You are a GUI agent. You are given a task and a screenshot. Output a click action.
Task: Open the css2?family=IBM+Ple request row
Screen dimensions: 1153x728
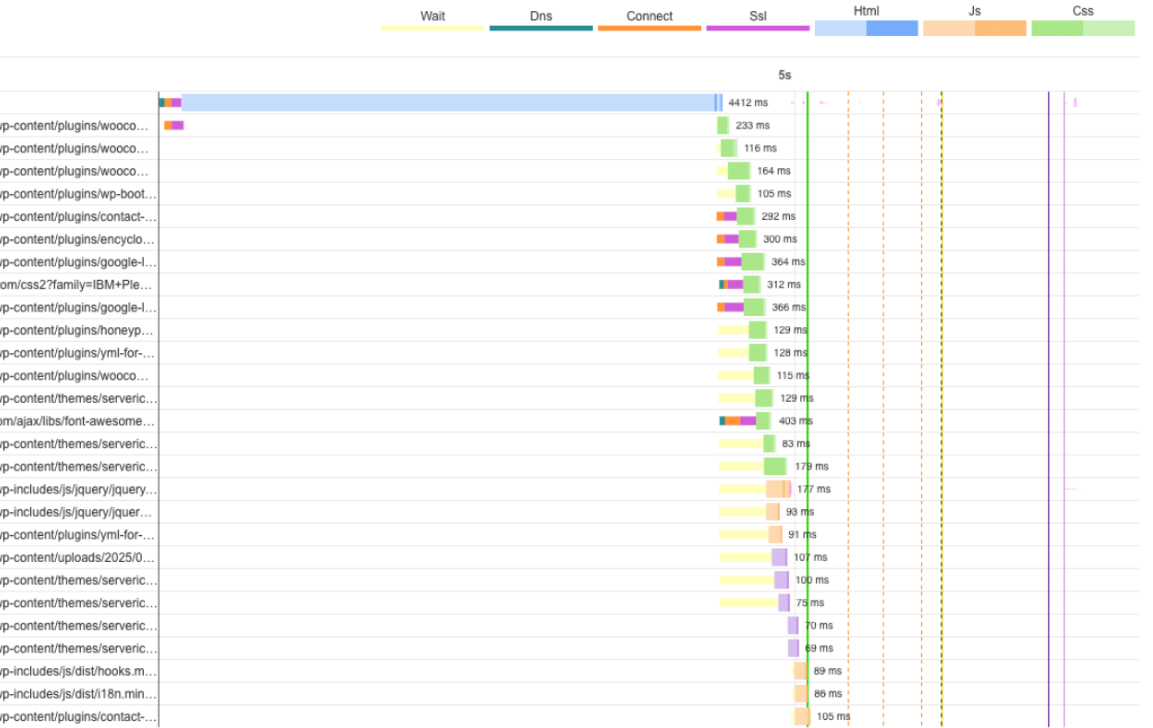[x=78, y=285]
